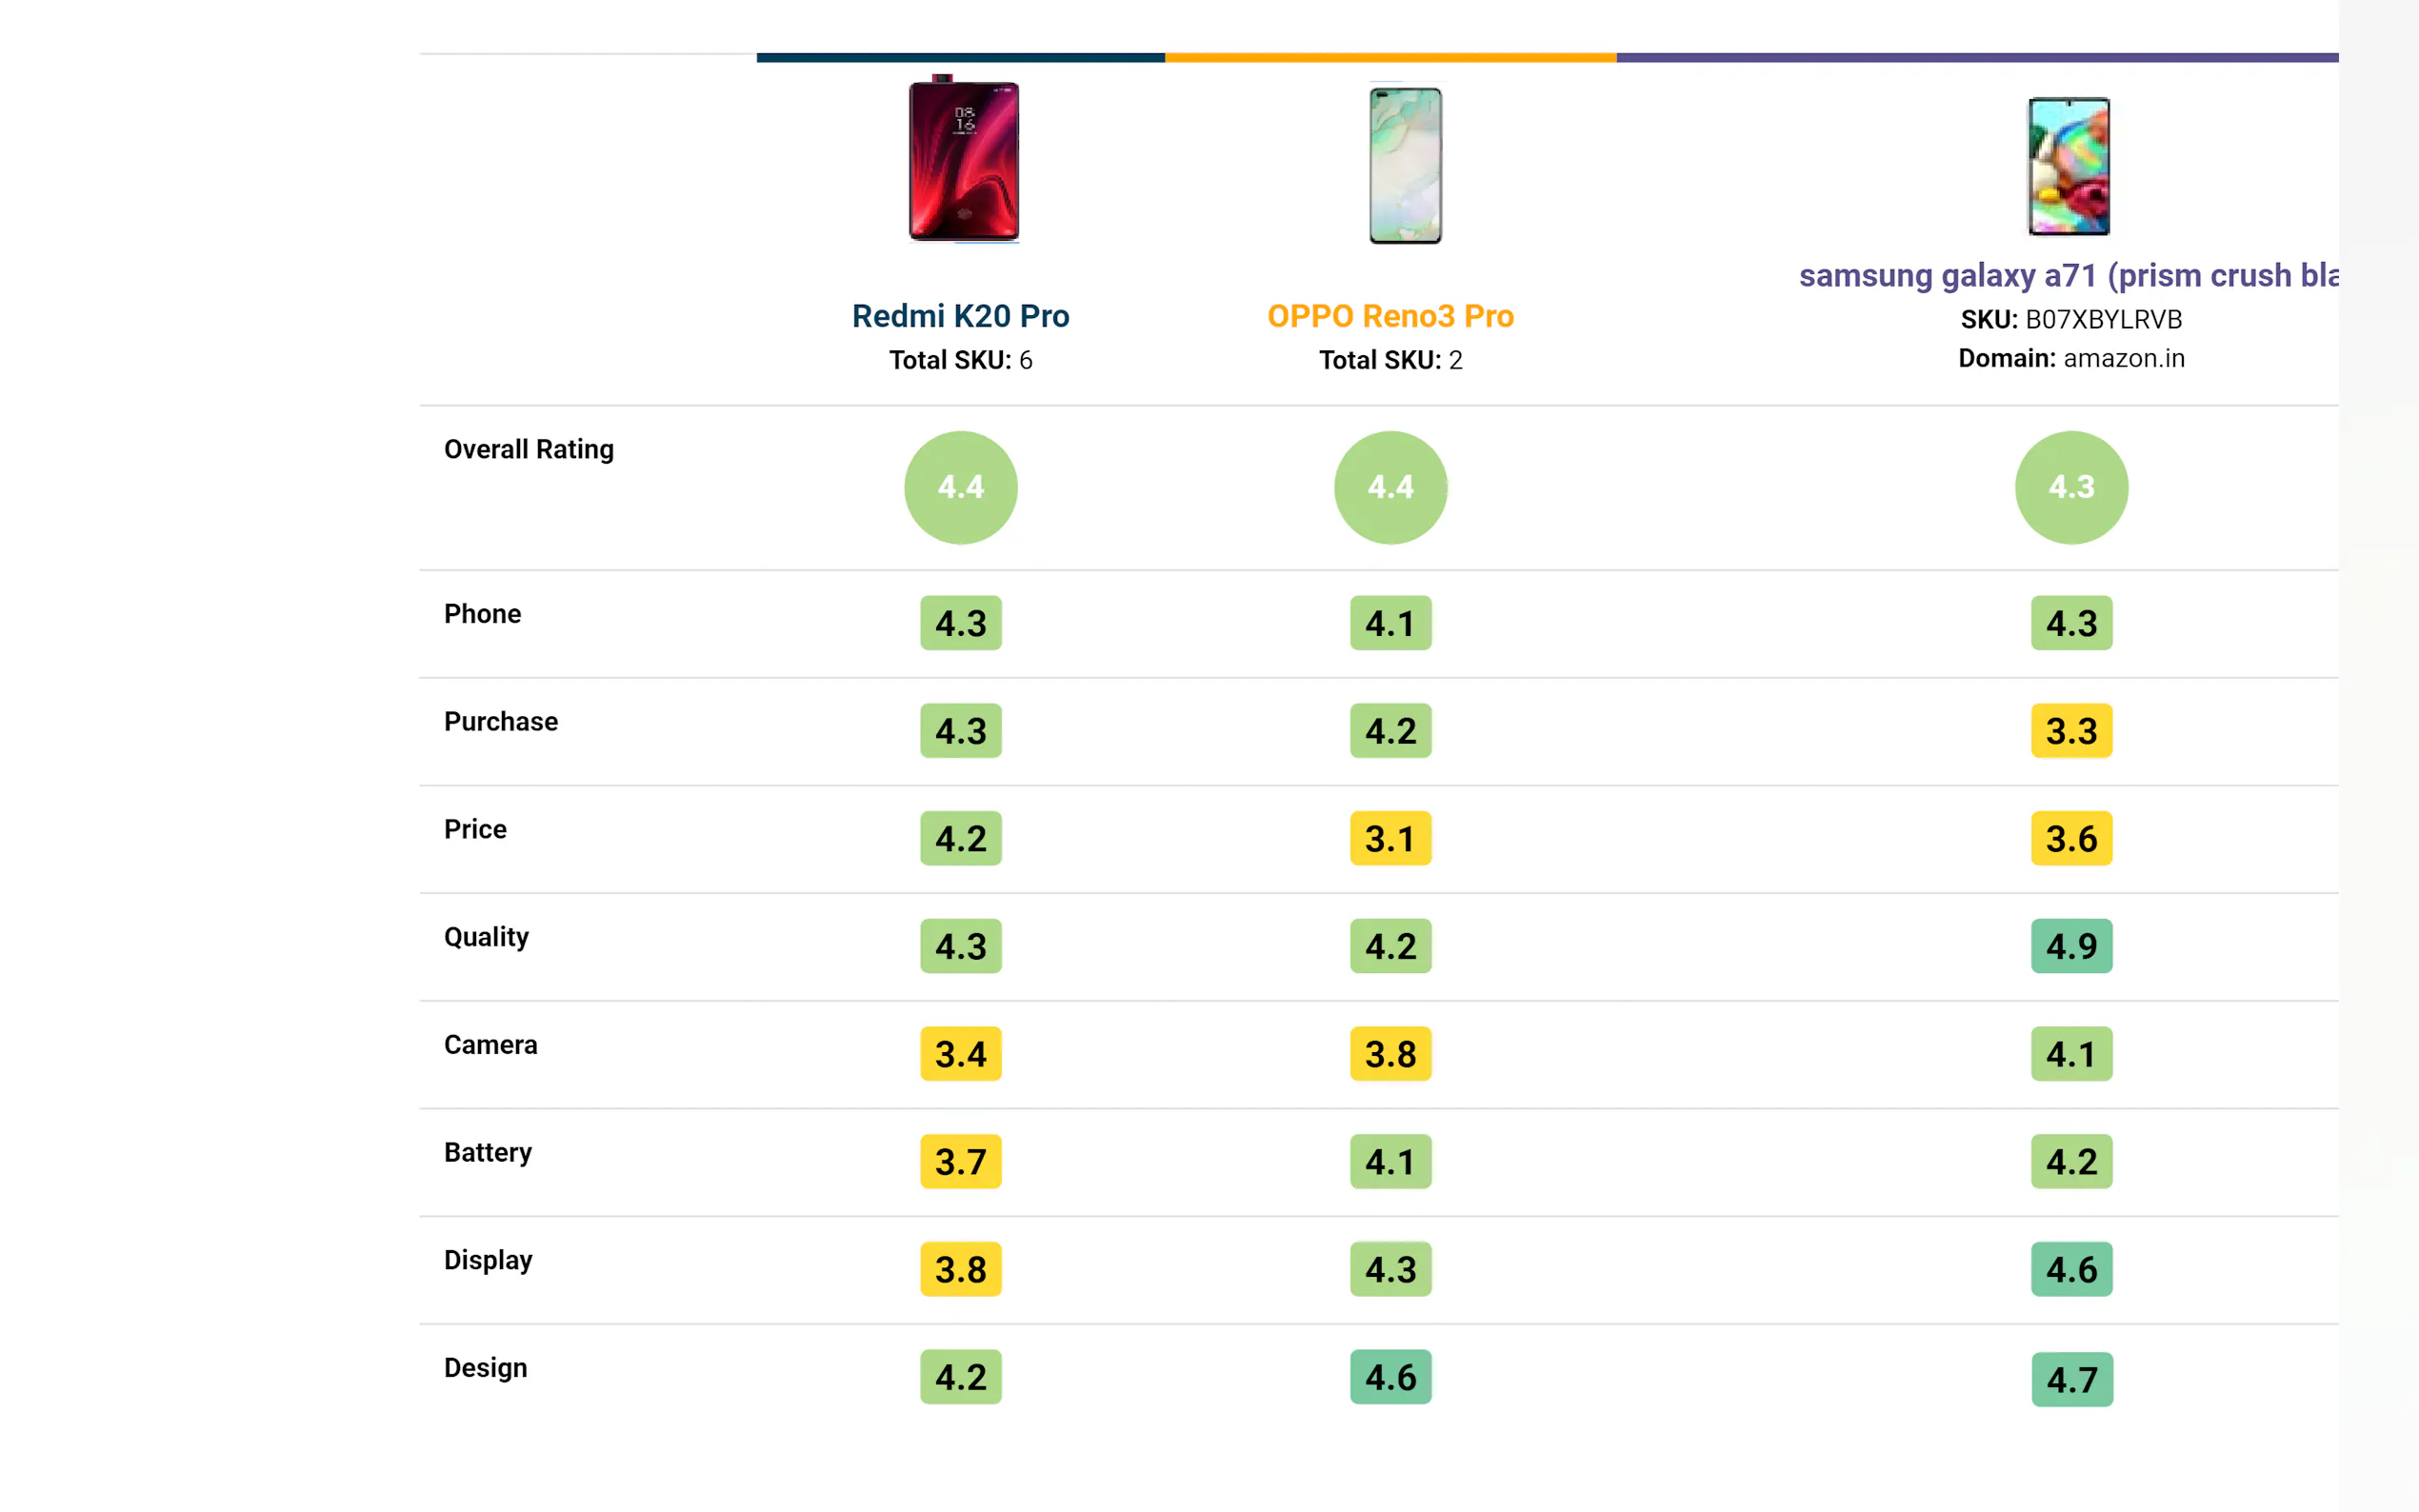Viewport: 2419px width, 1512px height.
Task: Select Redmi Battery score 3.7 badge
Action: tap(960, 1161)
